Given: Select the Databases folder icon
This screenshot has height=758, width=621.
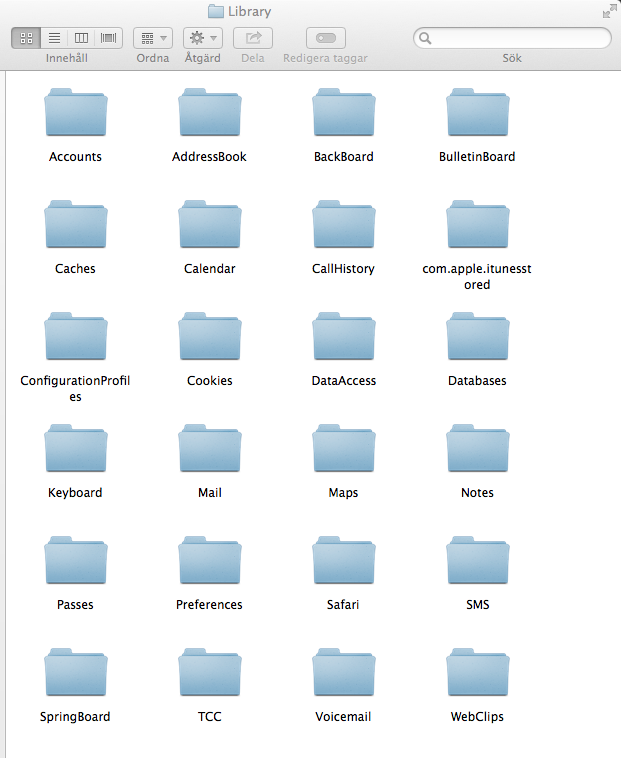Looking at the screenshot, I should tap(477, 336).
